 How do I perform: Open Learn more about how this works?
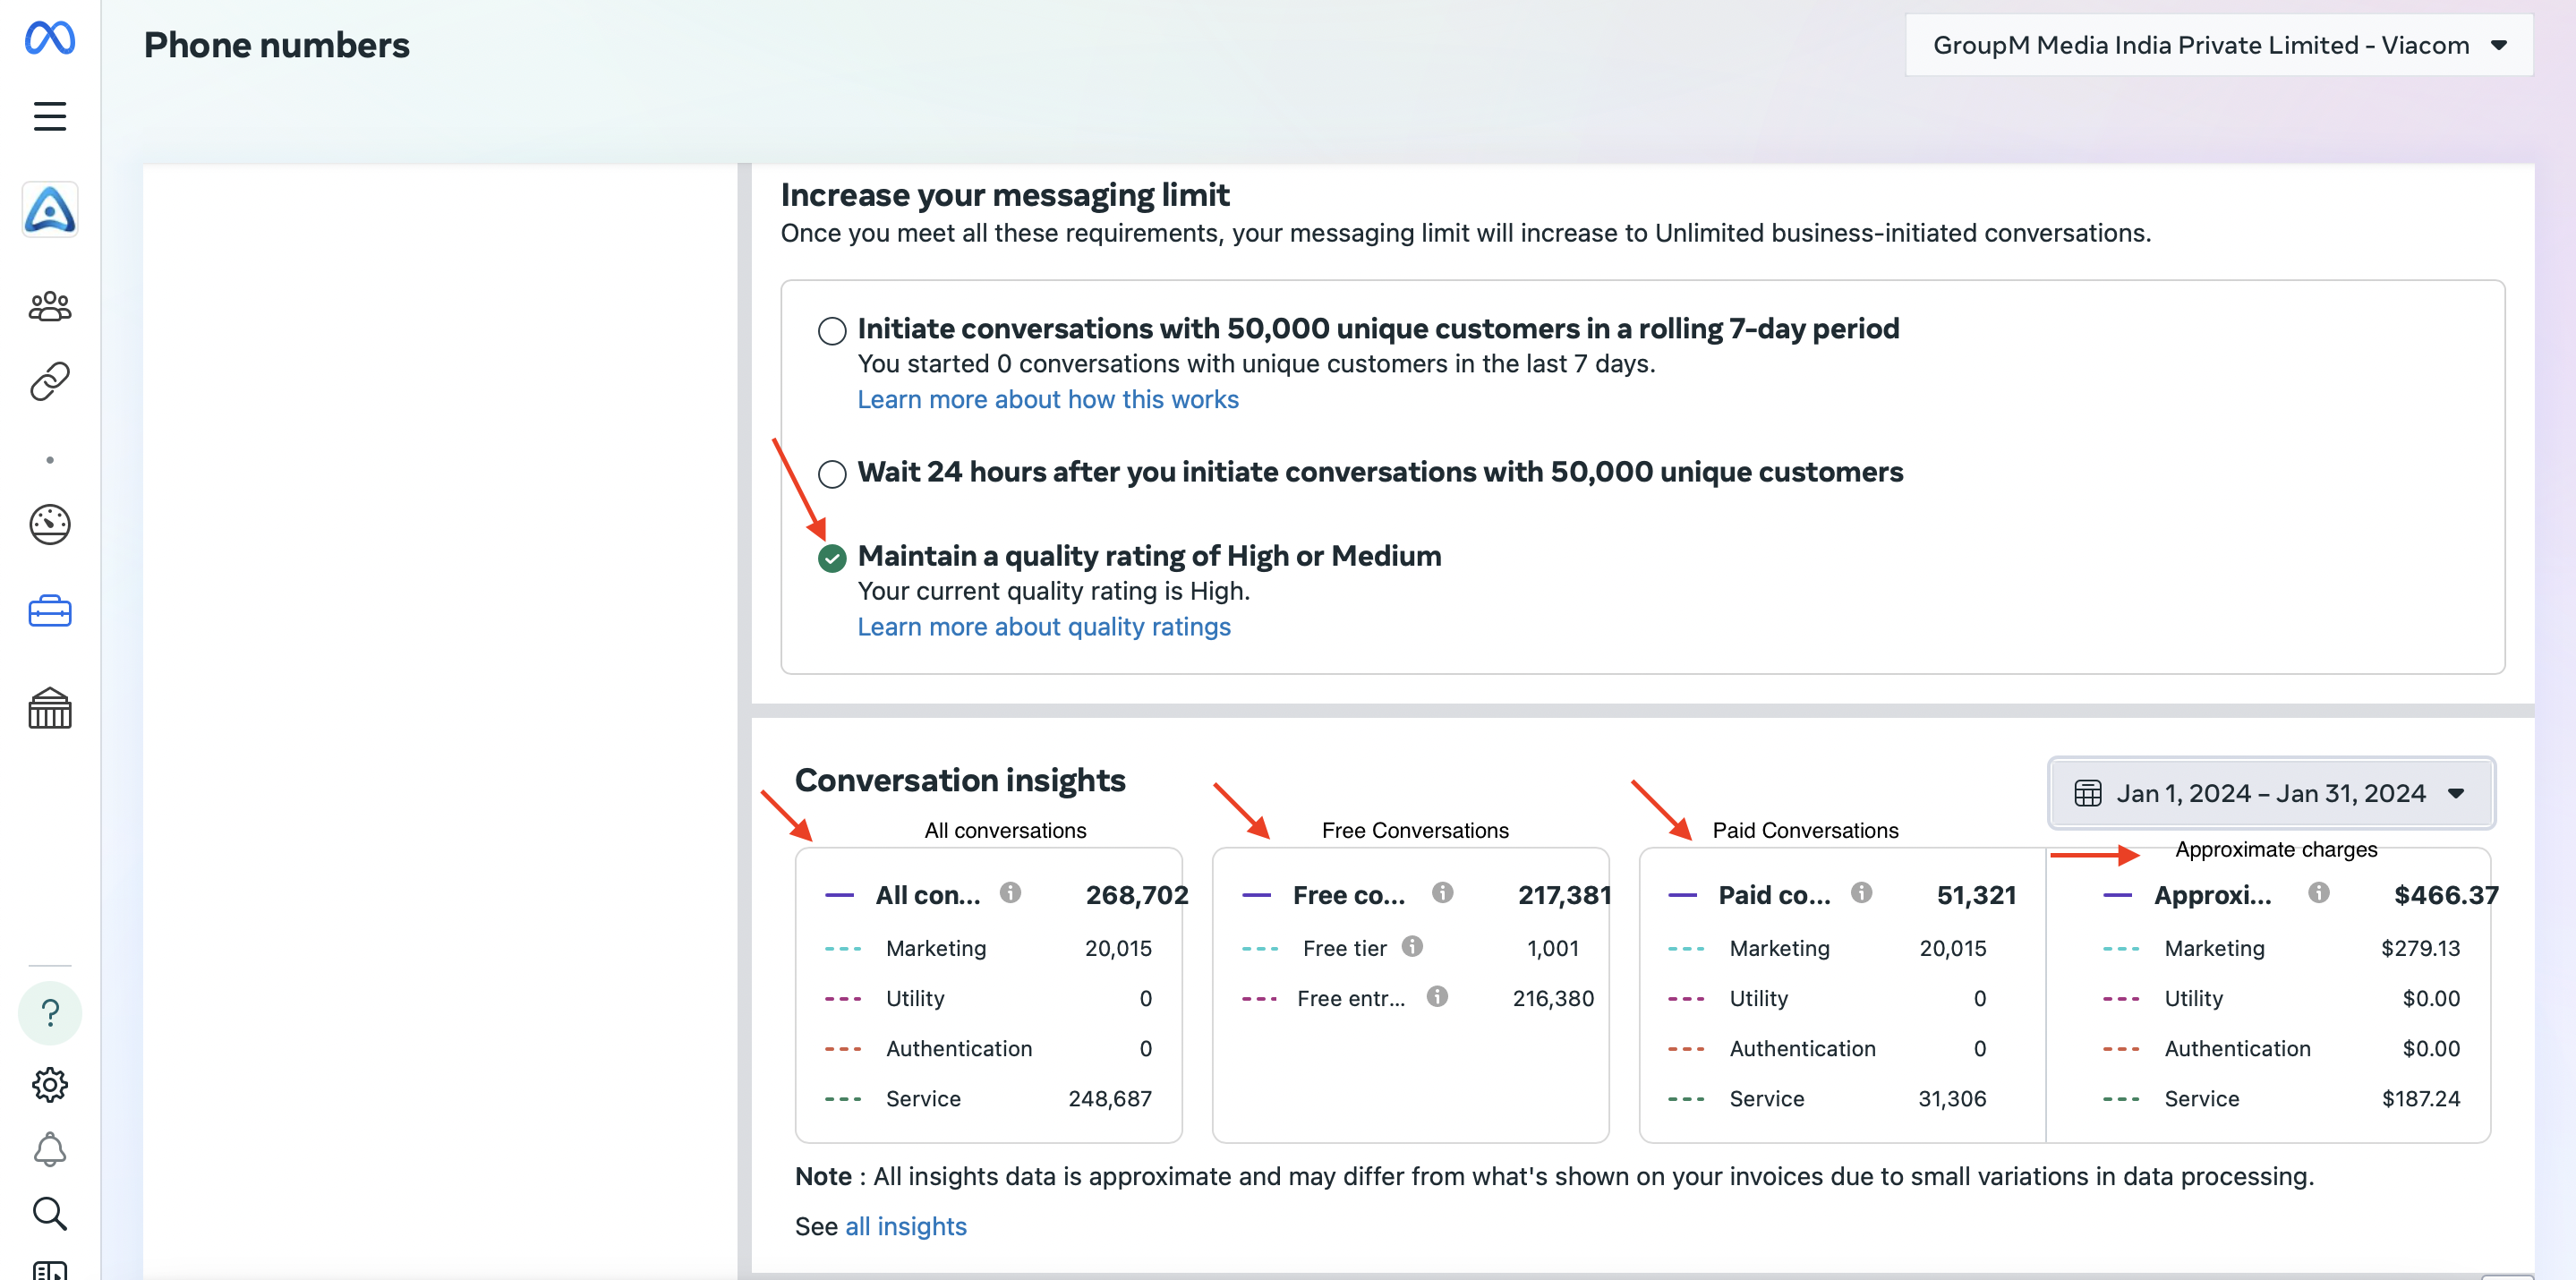coord(1048,399)
